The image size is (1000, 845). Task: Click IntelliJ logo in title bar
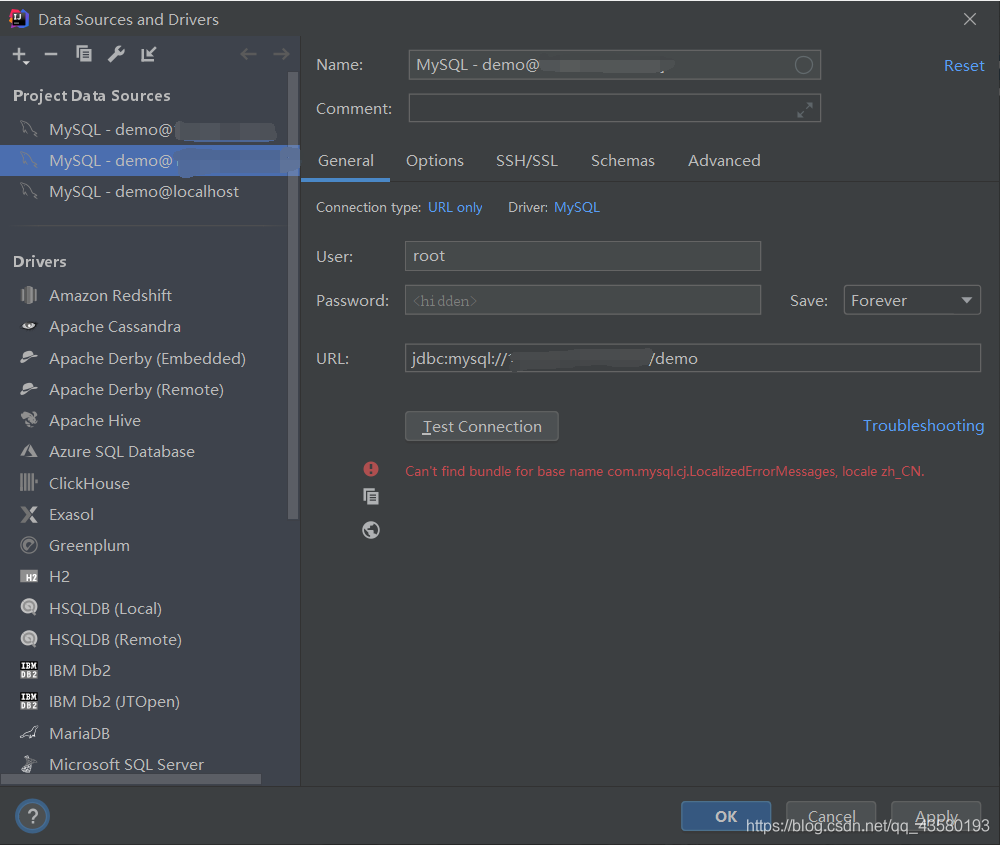pyautogui.click(x=18, y=18)
